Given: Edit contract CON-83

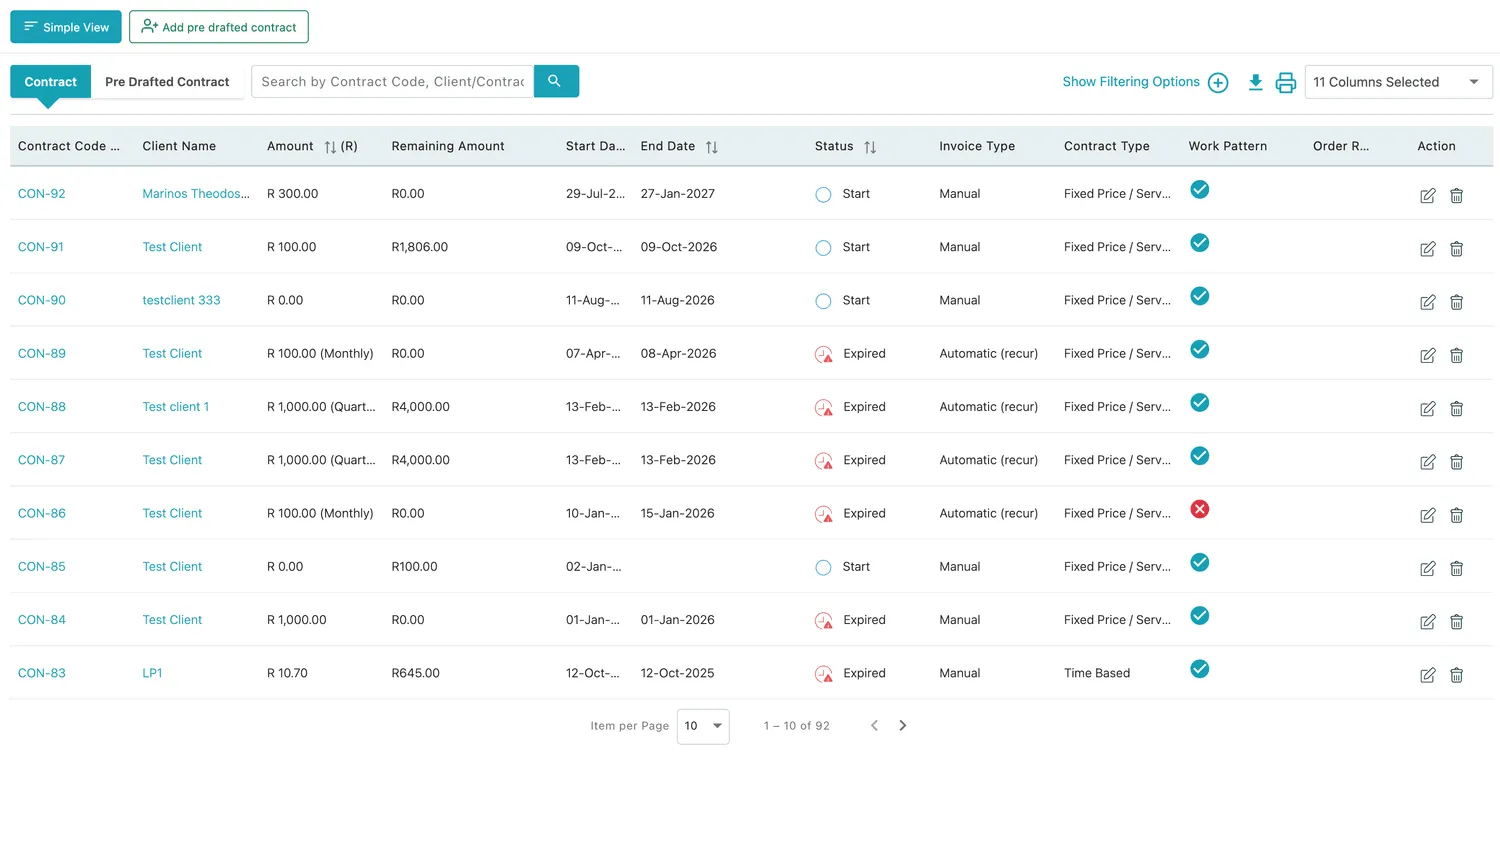Looking at the screenshot, I should point(1427,675).
